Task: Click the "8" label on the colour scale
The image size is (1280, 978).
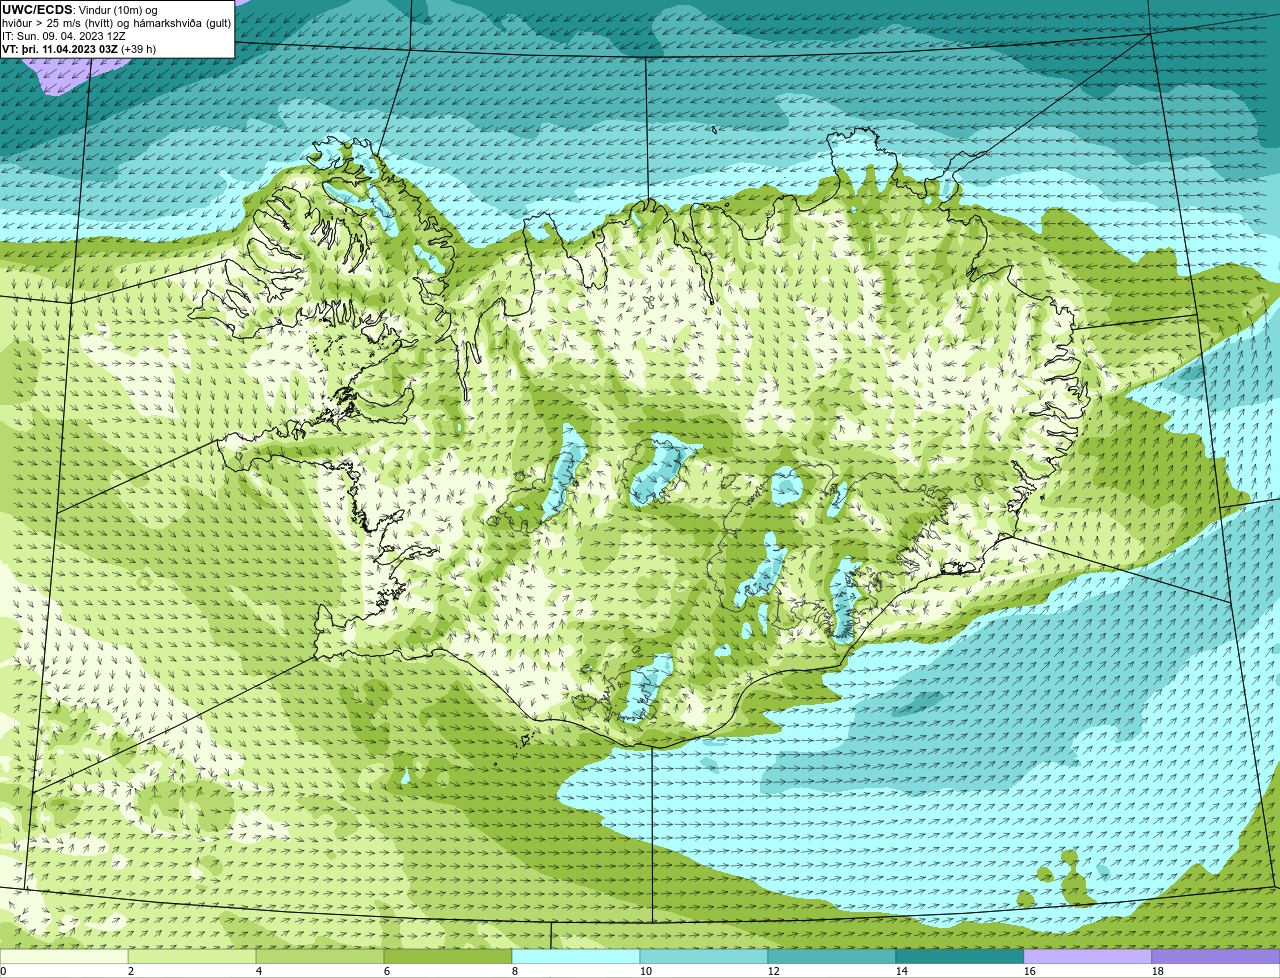Action: click(x=515, y=971)
